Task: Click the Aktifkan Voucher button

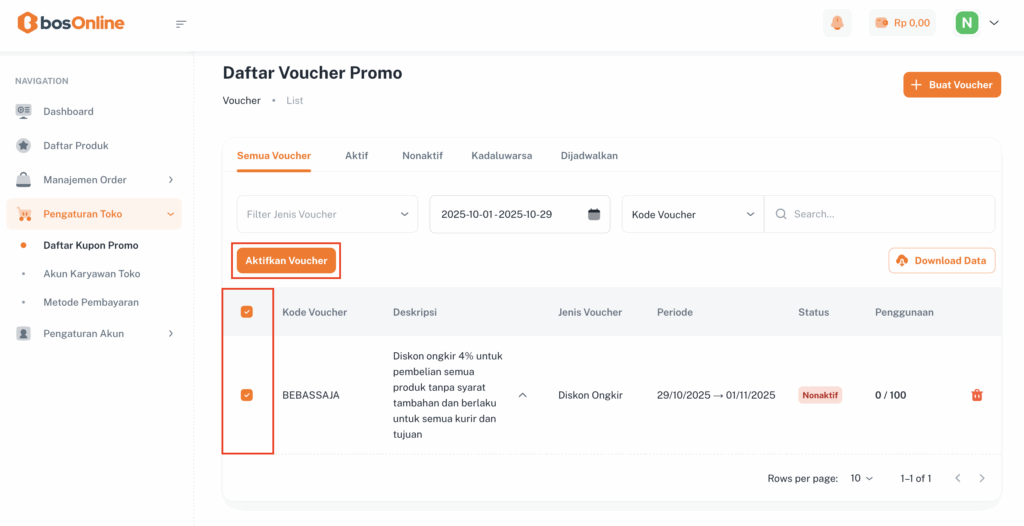Action: point(286,261)
